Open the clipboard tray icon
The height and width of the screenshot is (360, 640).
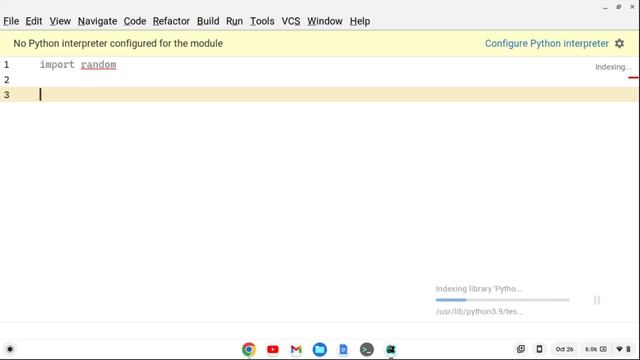point(521,349)
